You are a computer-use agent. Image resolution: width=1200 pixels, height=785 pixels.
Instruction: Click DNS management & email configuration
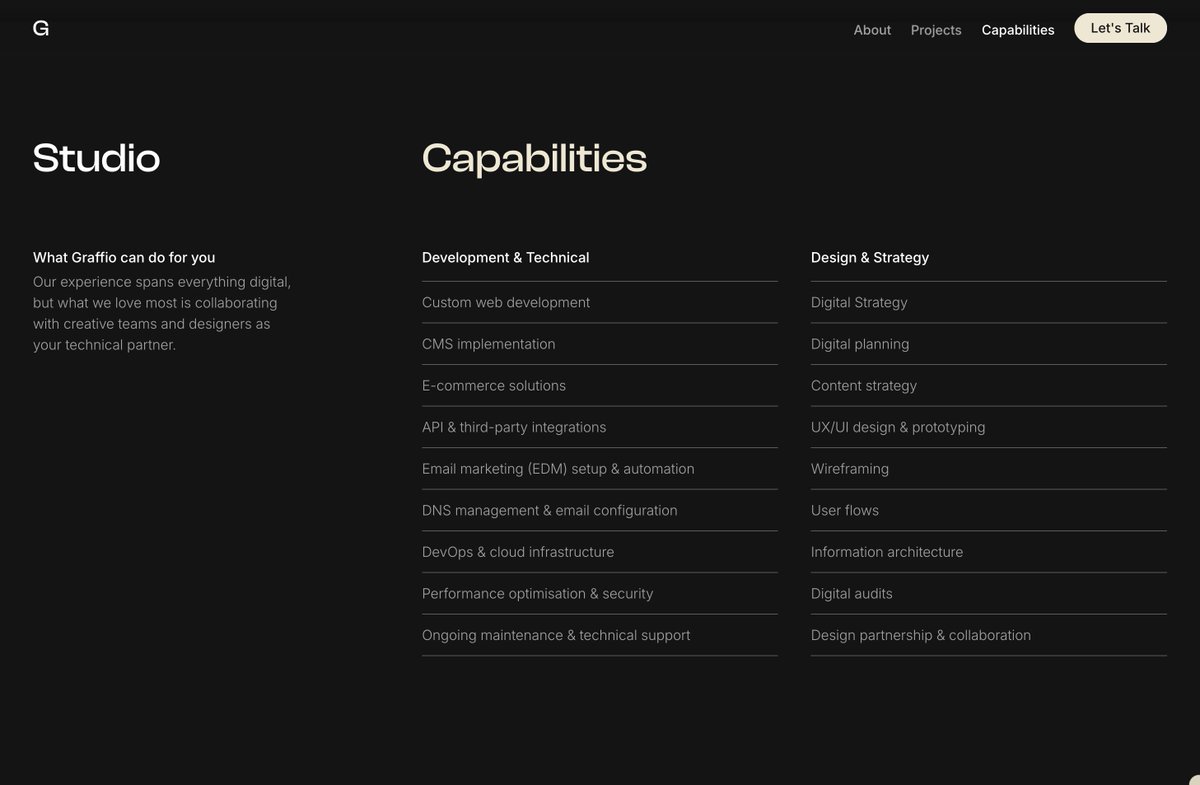(x=549, y=509)
